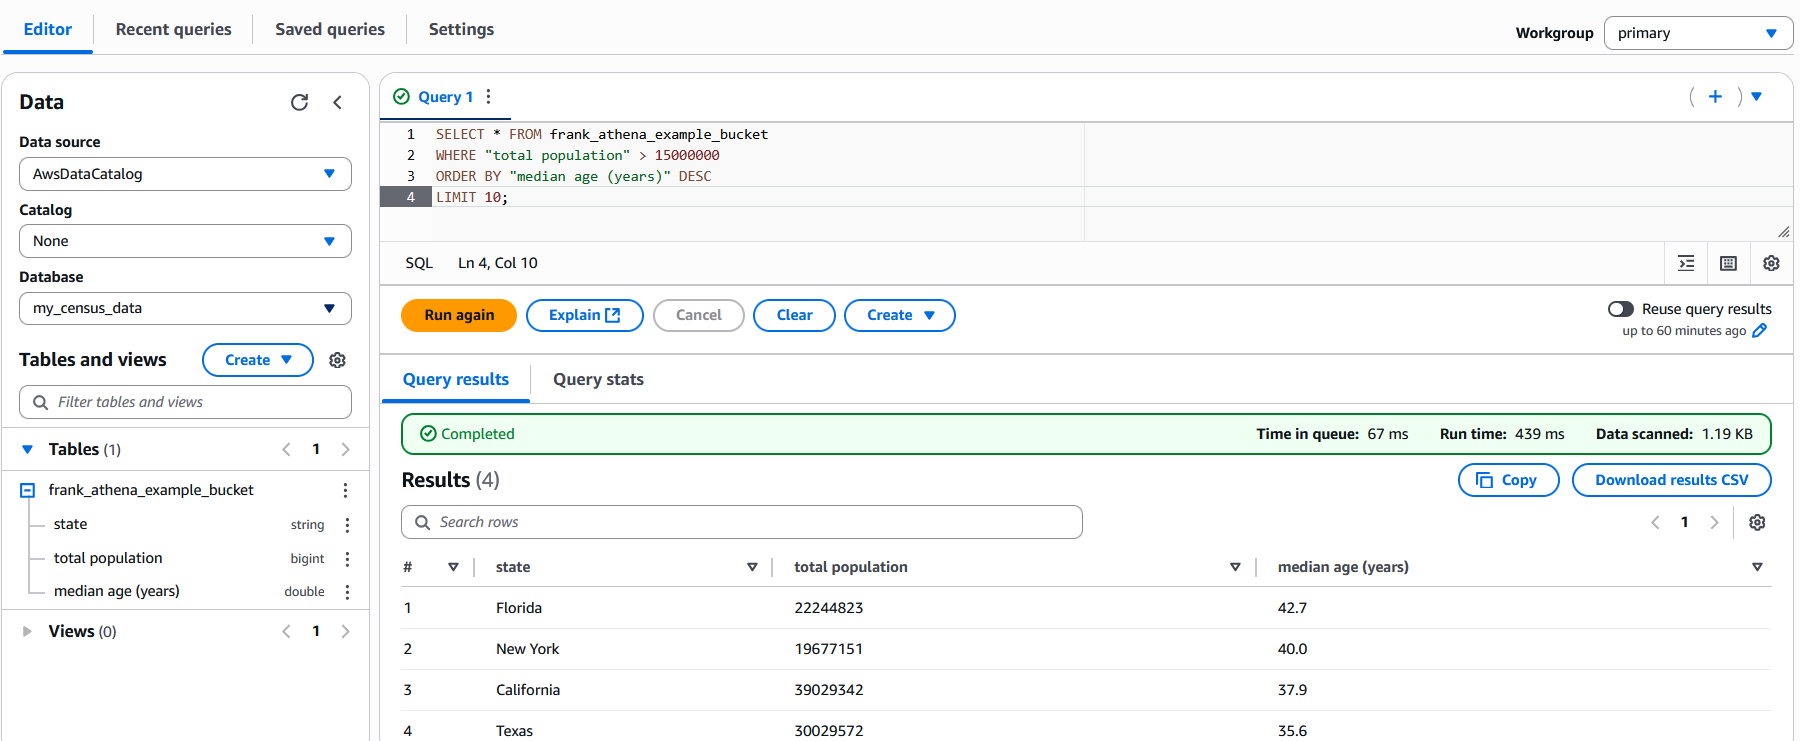Go to the previous results page
1800x741 pixels.
(x=1655, y=522)
